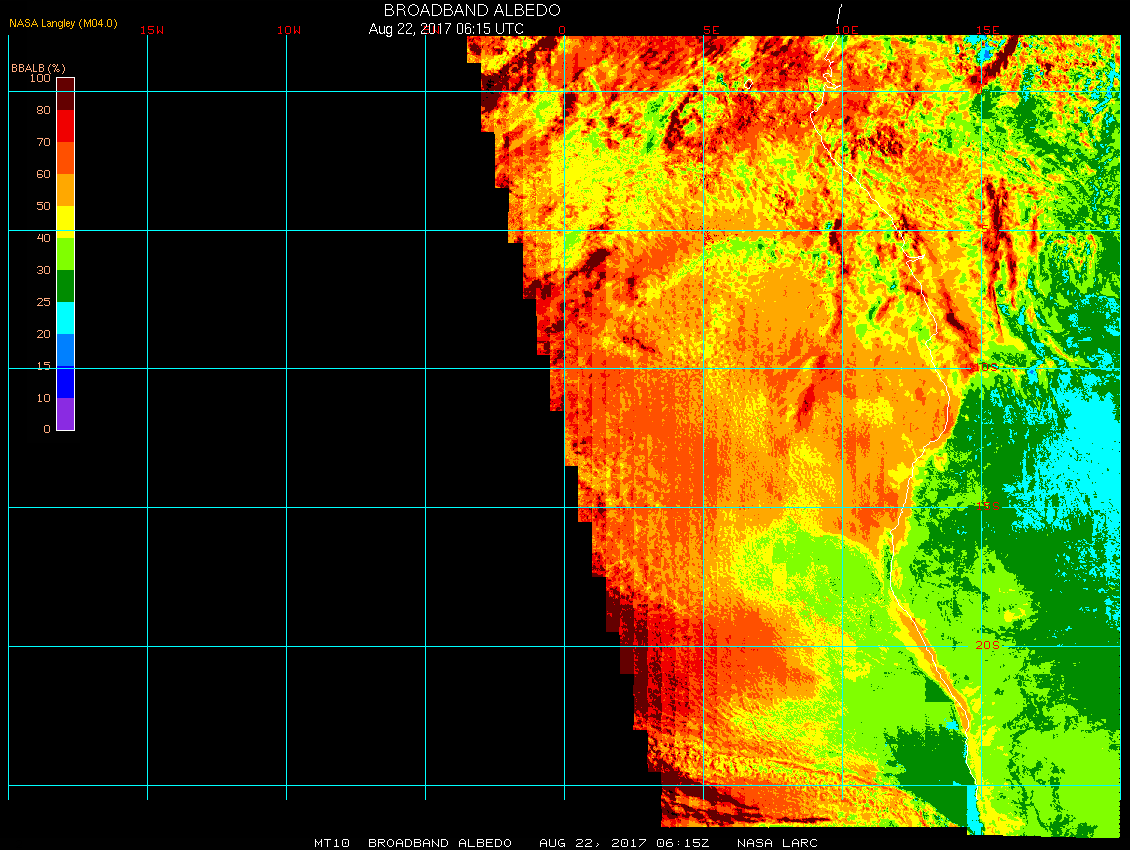The width and height of the screenshot is (1130, 850).
Task: Click the '15W' longitude label
Action: coord(151,30)
